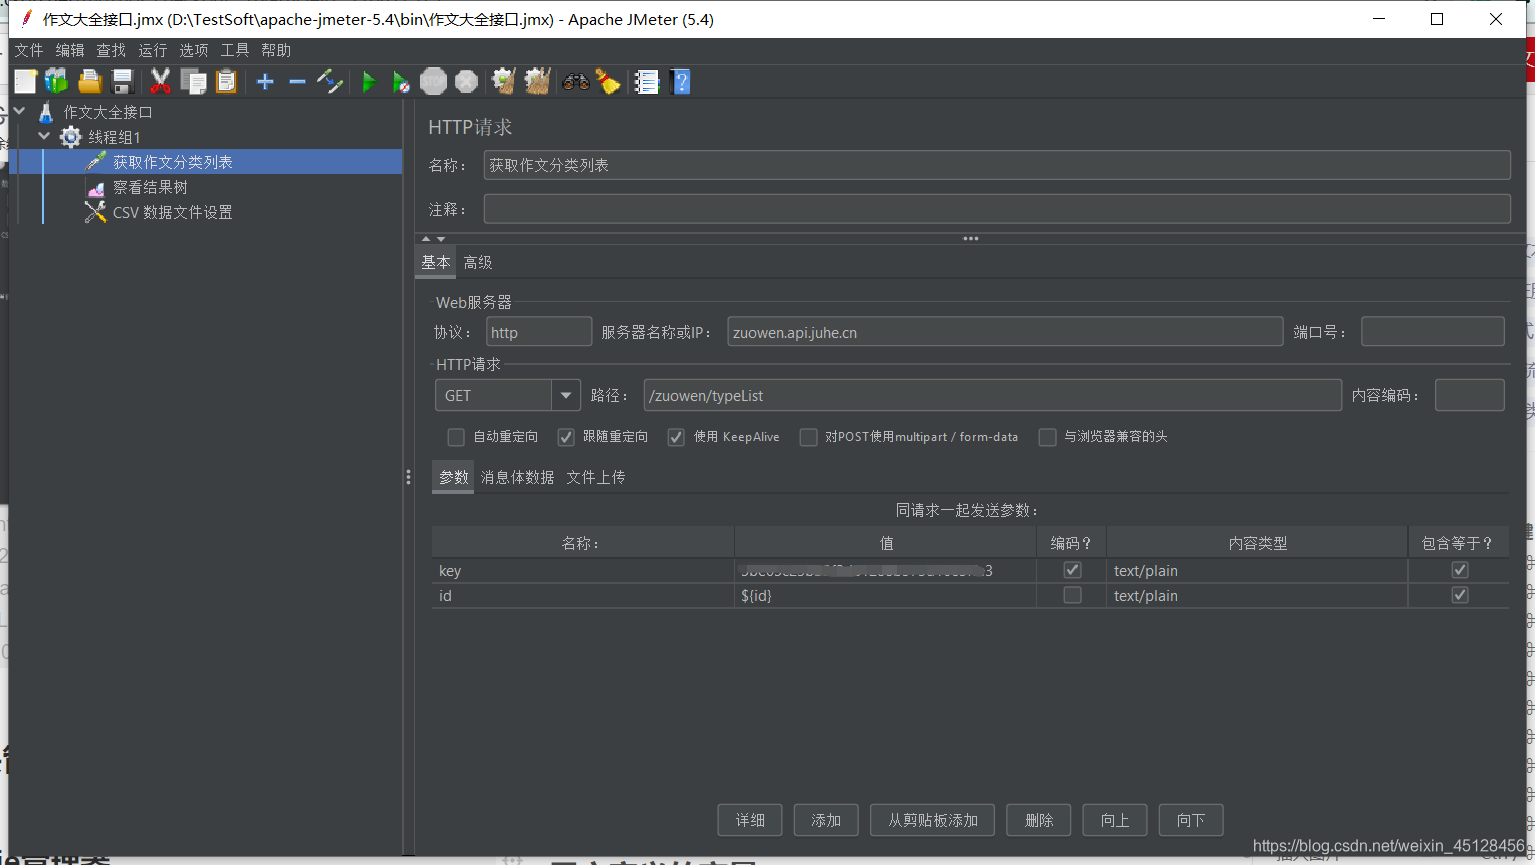Click the 服务器名称或IP field
Viewport: 1535px width, 865px height.
pyautogui.click(x=1005, y=332)
